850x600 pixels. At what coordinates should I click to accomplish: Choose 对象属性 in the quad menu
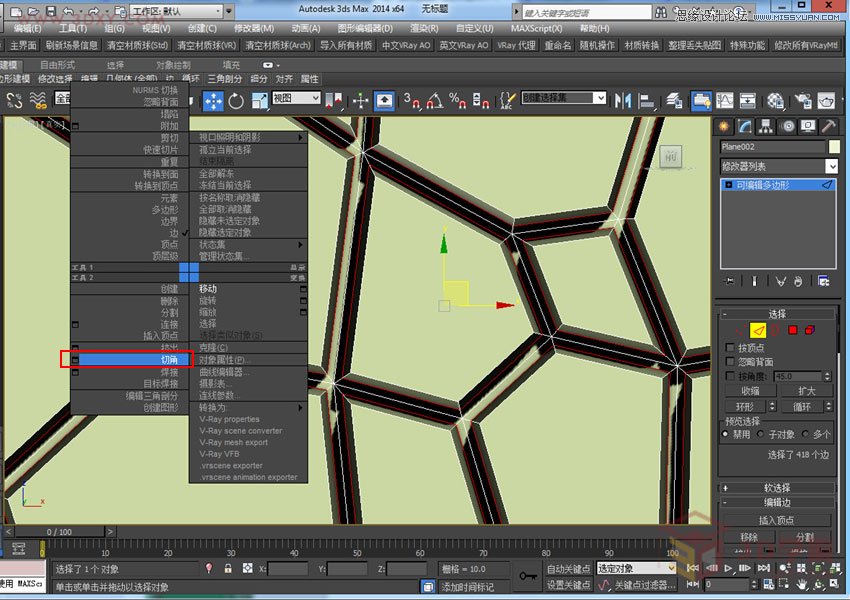248,360
